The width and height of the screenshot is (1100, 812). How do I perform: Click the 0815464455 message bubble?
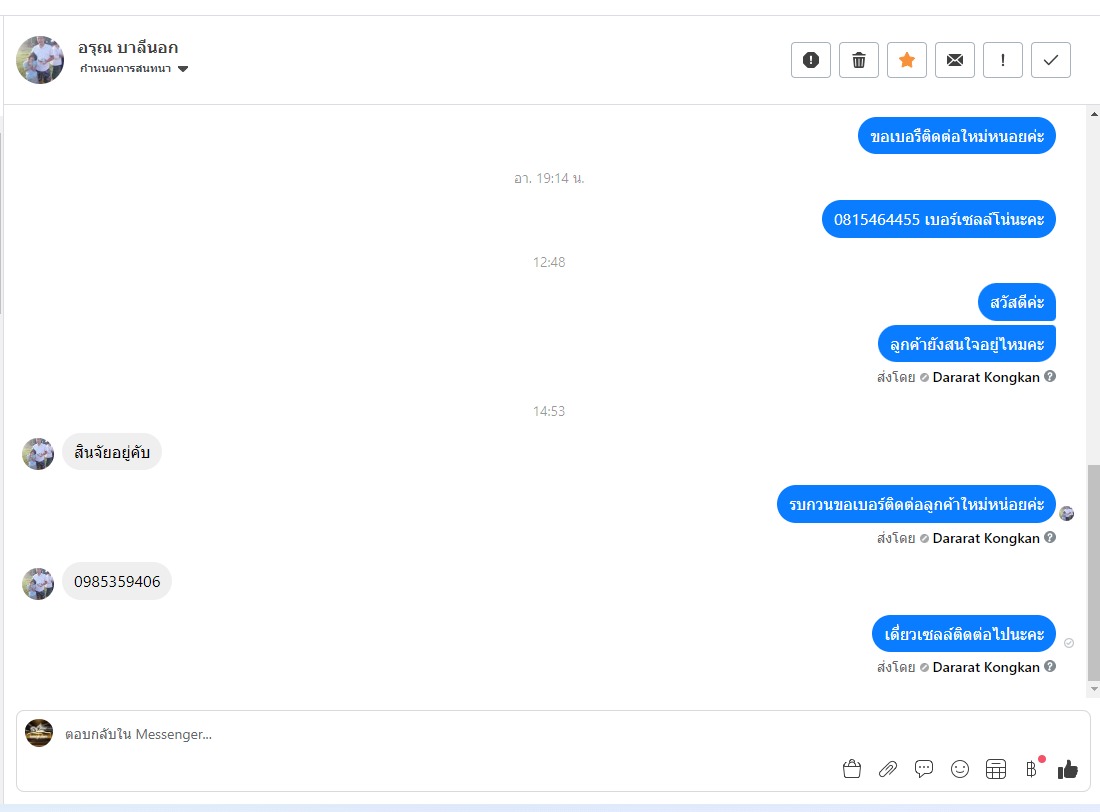(x=939, y=219)
